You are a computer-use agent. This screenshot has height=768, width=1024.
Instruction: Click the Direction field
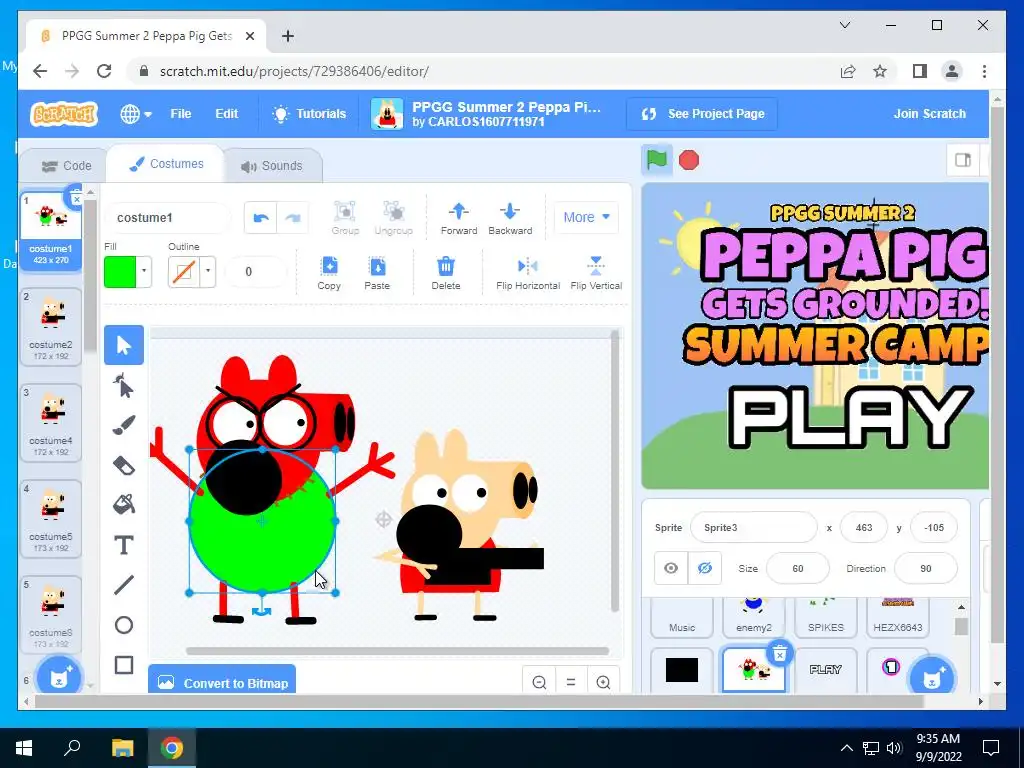point(925,568)
